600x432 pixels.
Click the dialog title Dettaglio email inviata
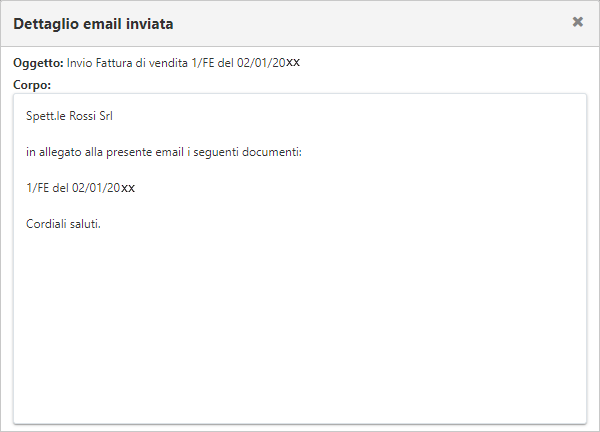(93, 24)
